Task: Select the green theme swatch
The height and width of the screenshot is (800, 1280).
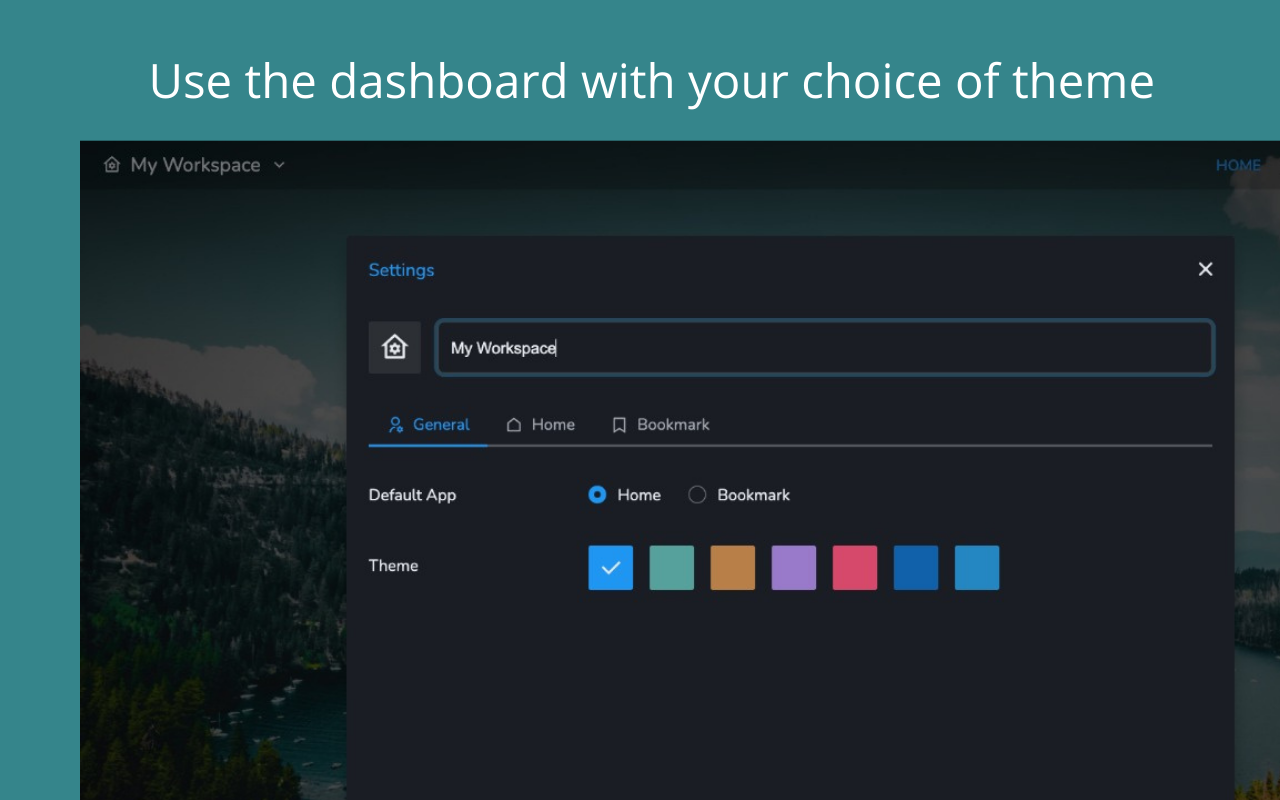Action: (671, 567)
